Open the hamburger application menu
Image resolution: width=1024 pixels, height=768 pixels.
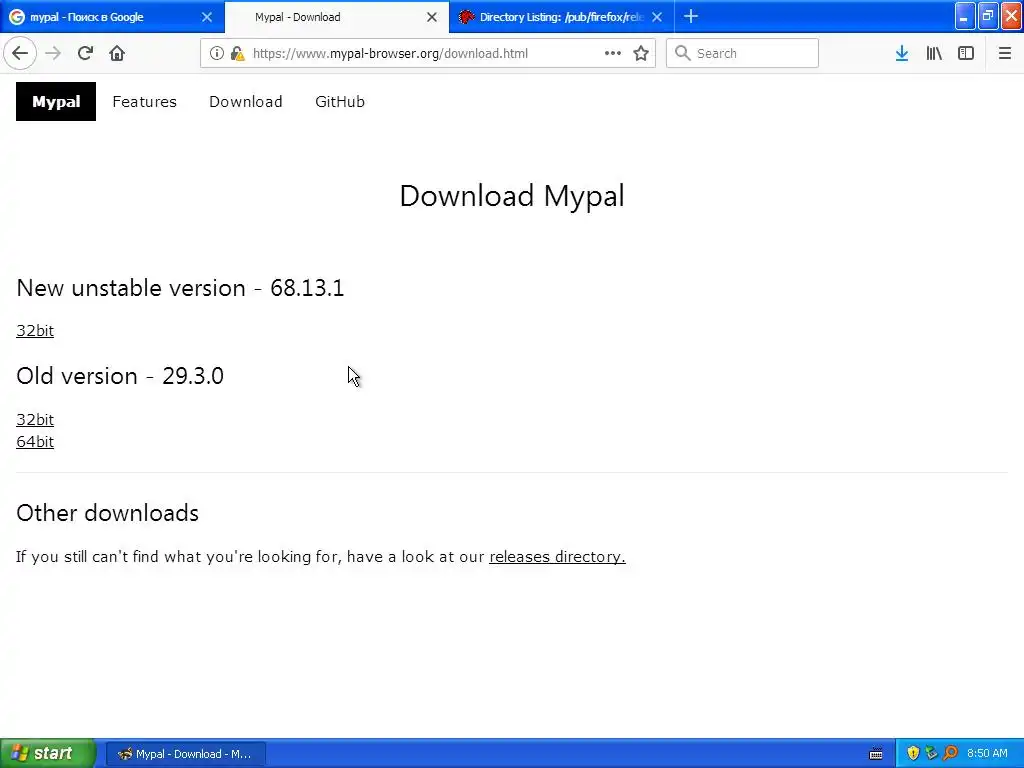point(1004,53)
